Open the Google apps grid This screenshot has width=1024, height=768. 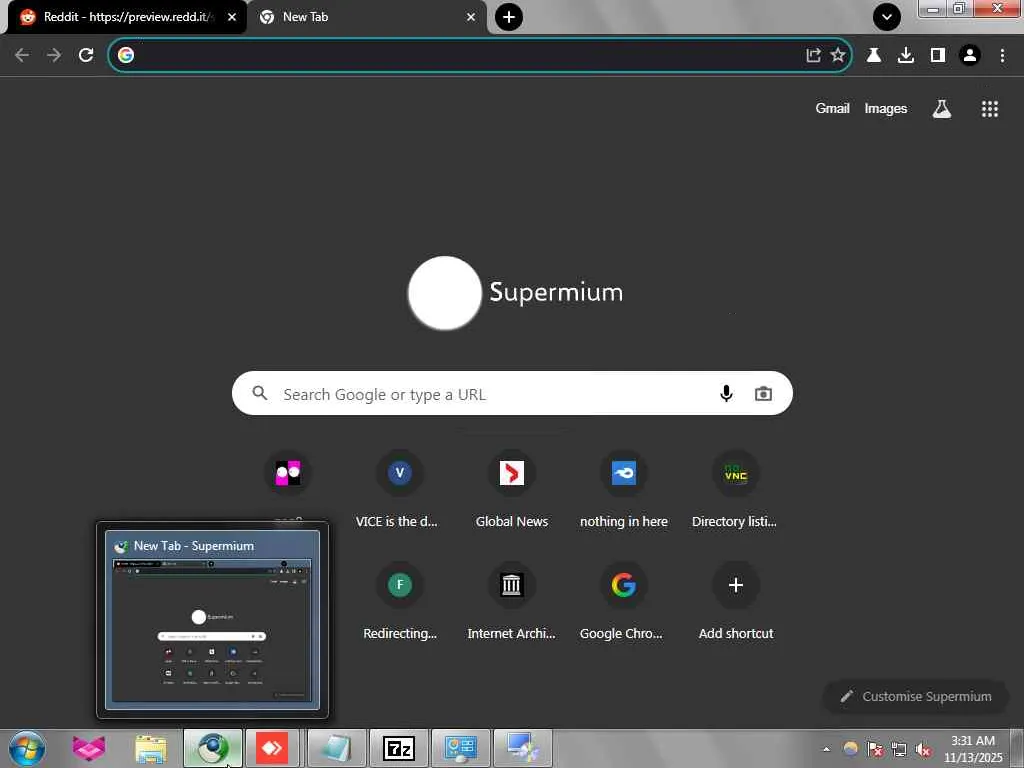point(989,109)
